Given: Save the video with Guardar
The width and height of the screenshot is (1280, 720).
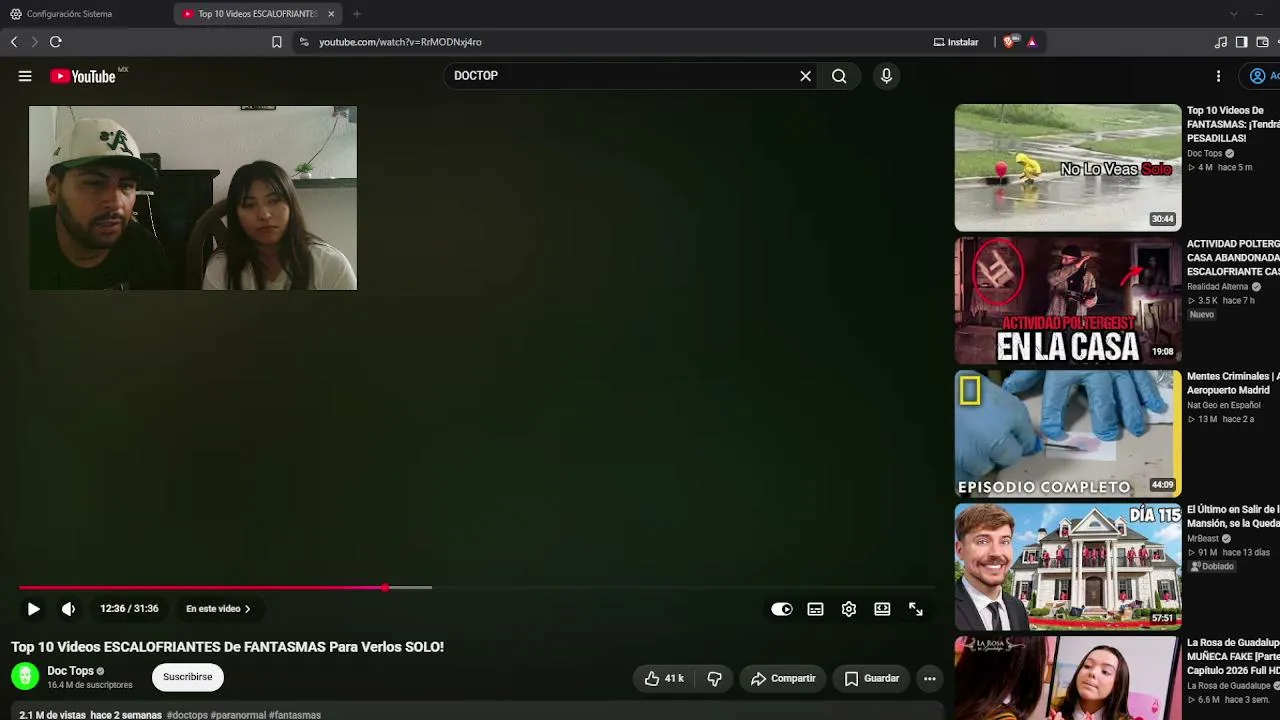Looking at the screenshot, I should tap(871, 678).
